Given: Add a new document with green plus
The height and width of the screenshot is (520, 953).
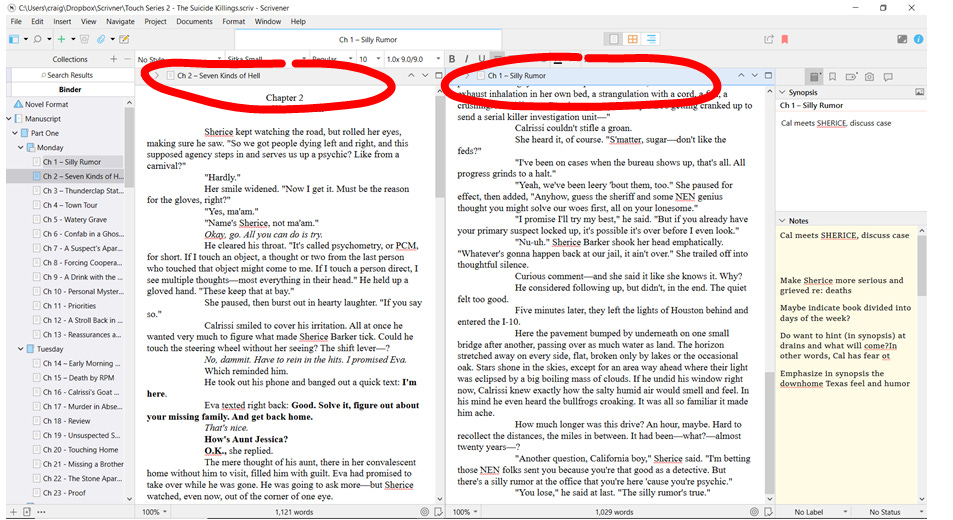Looking at the screenshot, I should coord(61,39).
